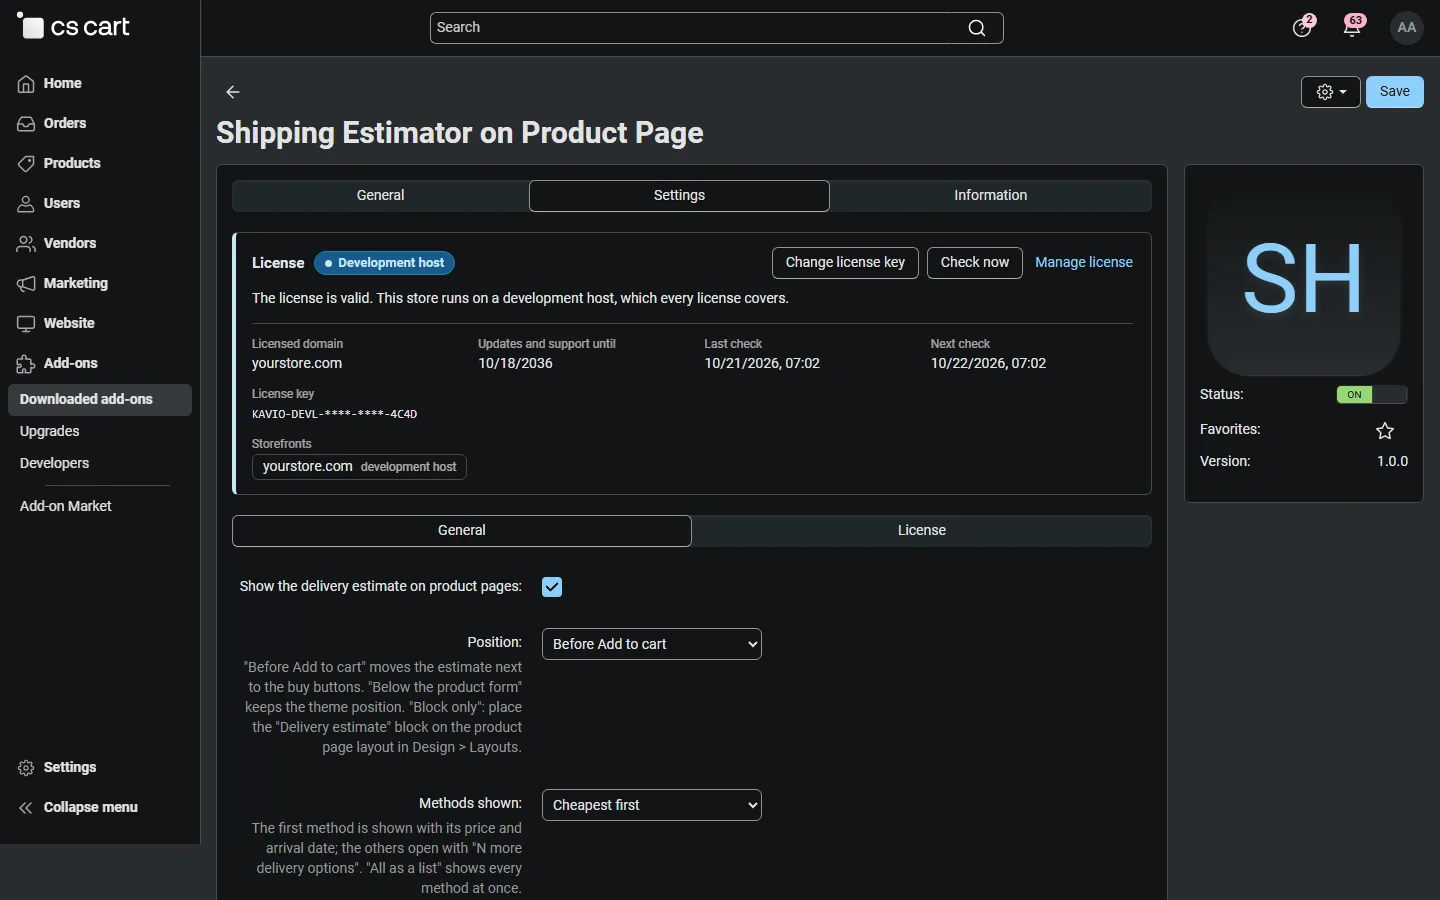Click the Save button

(1395, 92)
